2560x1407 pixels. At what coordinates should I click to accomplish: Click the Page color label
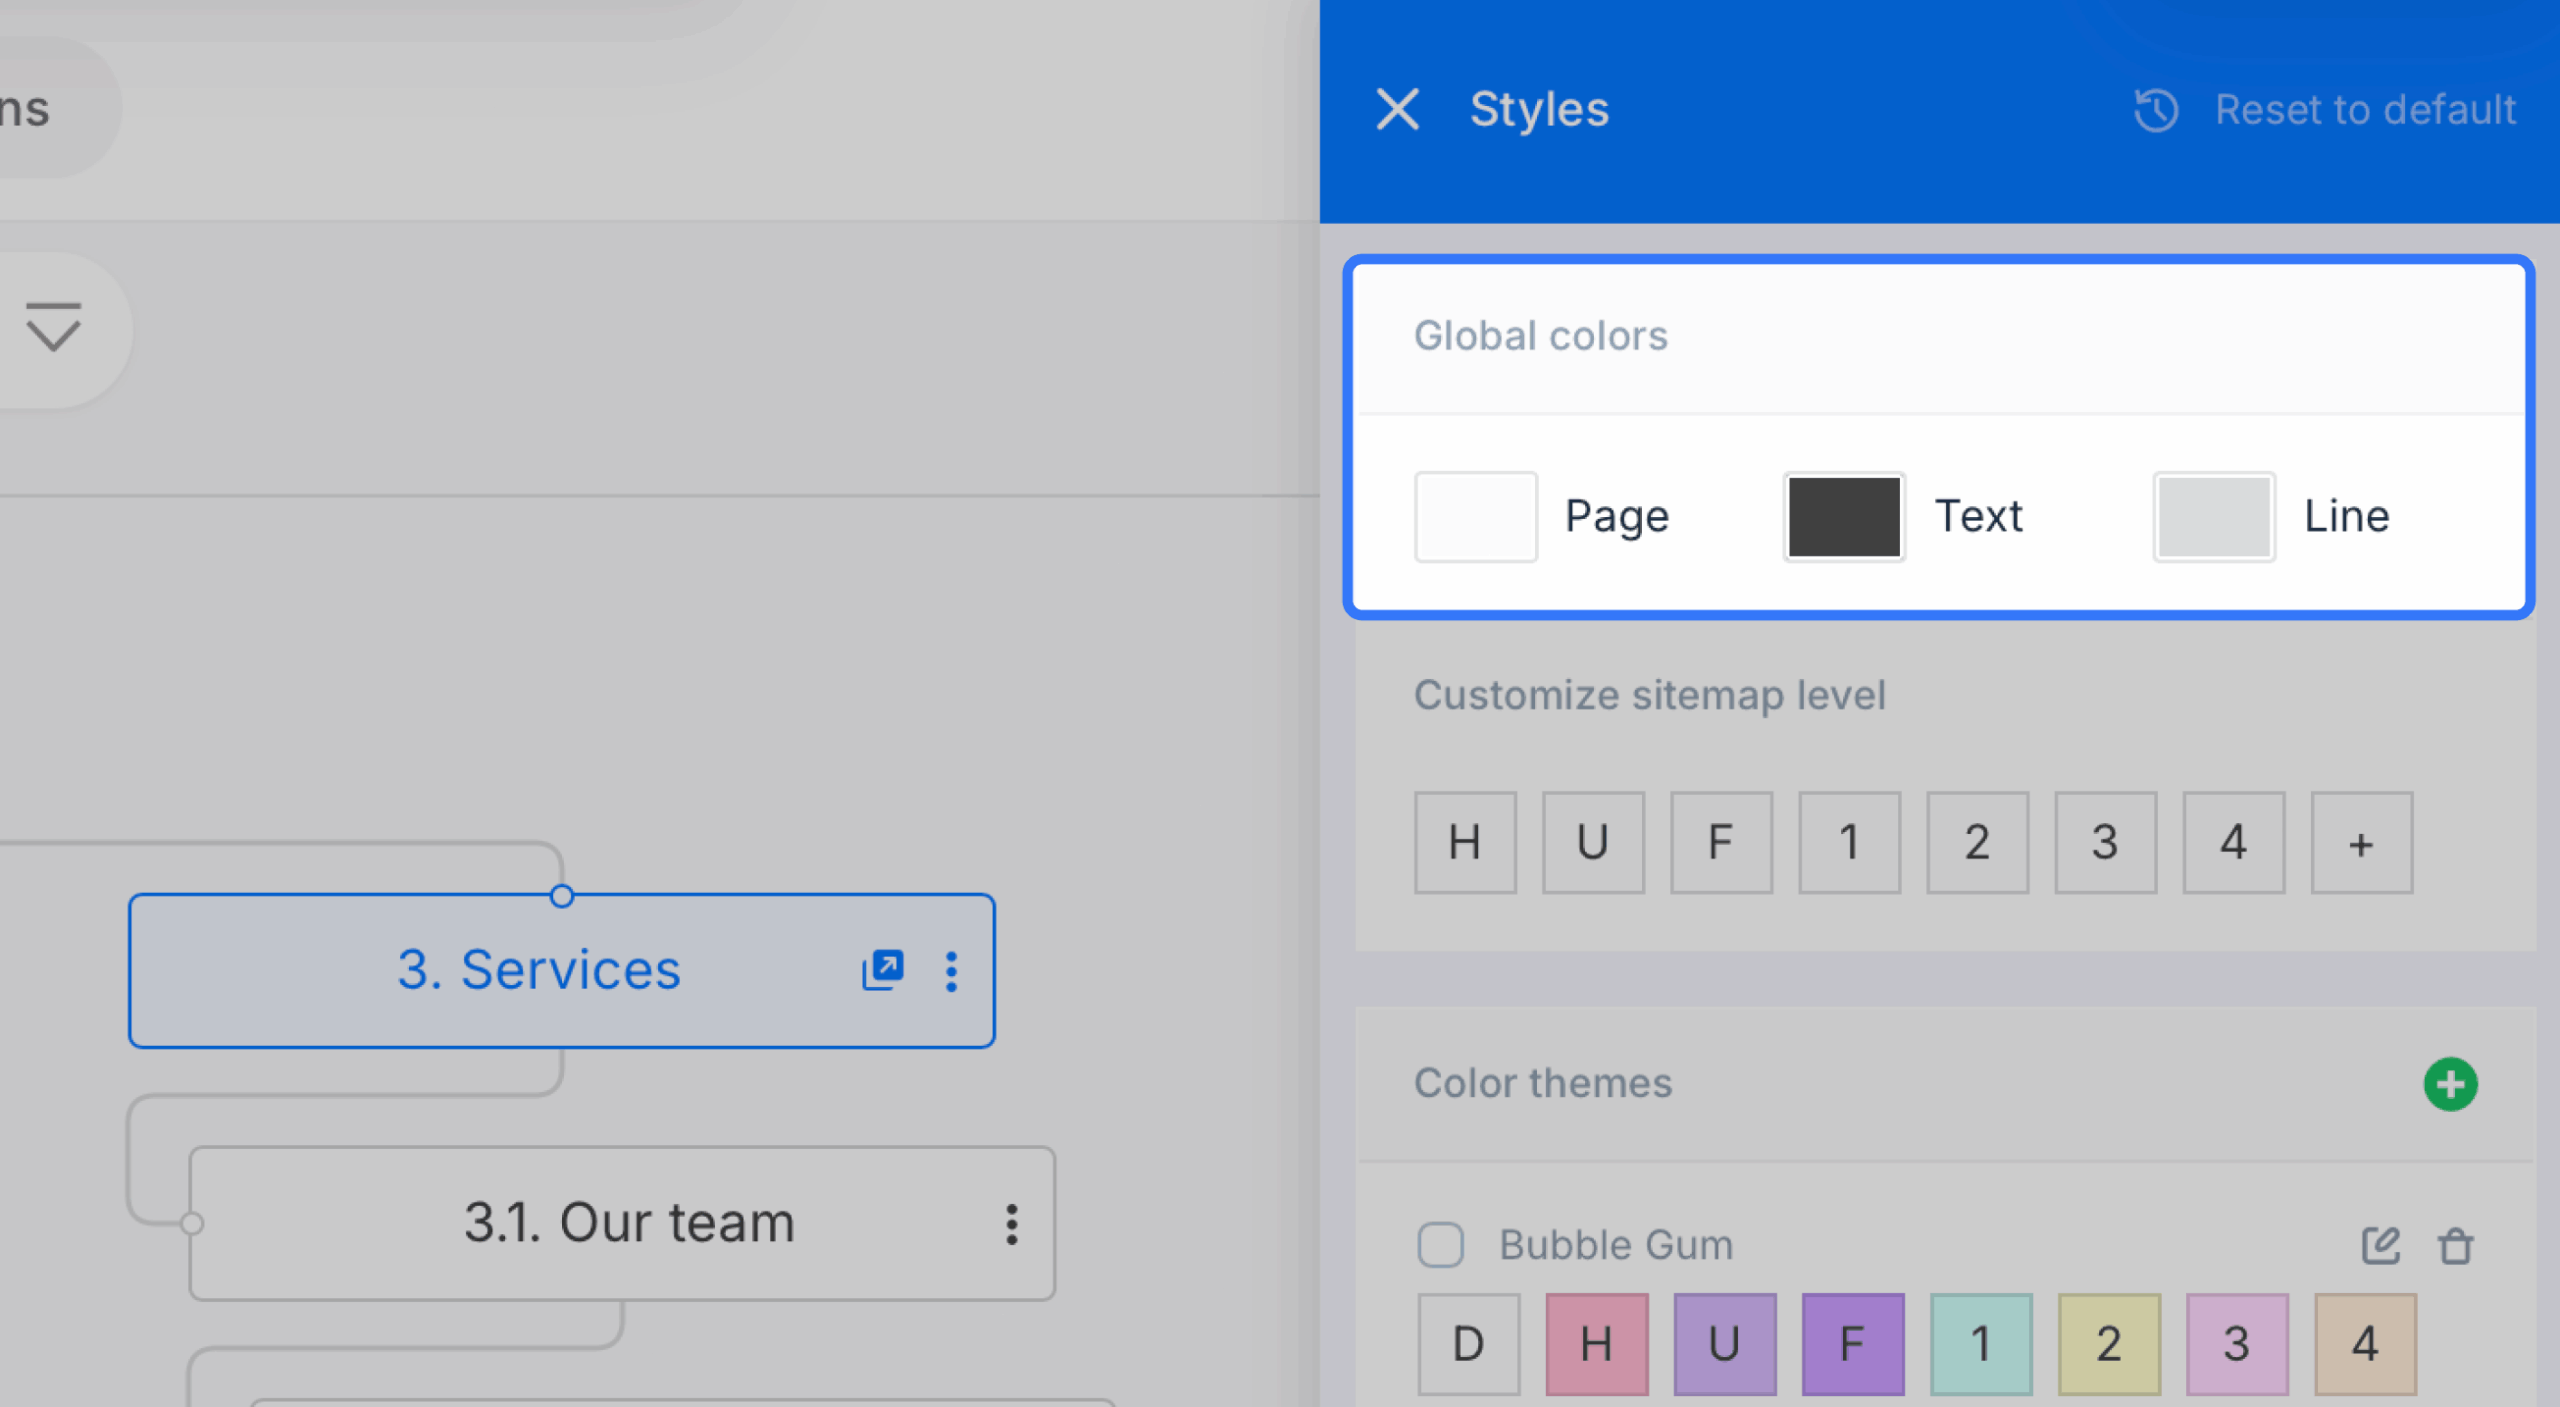click(x=1617, y=517)
